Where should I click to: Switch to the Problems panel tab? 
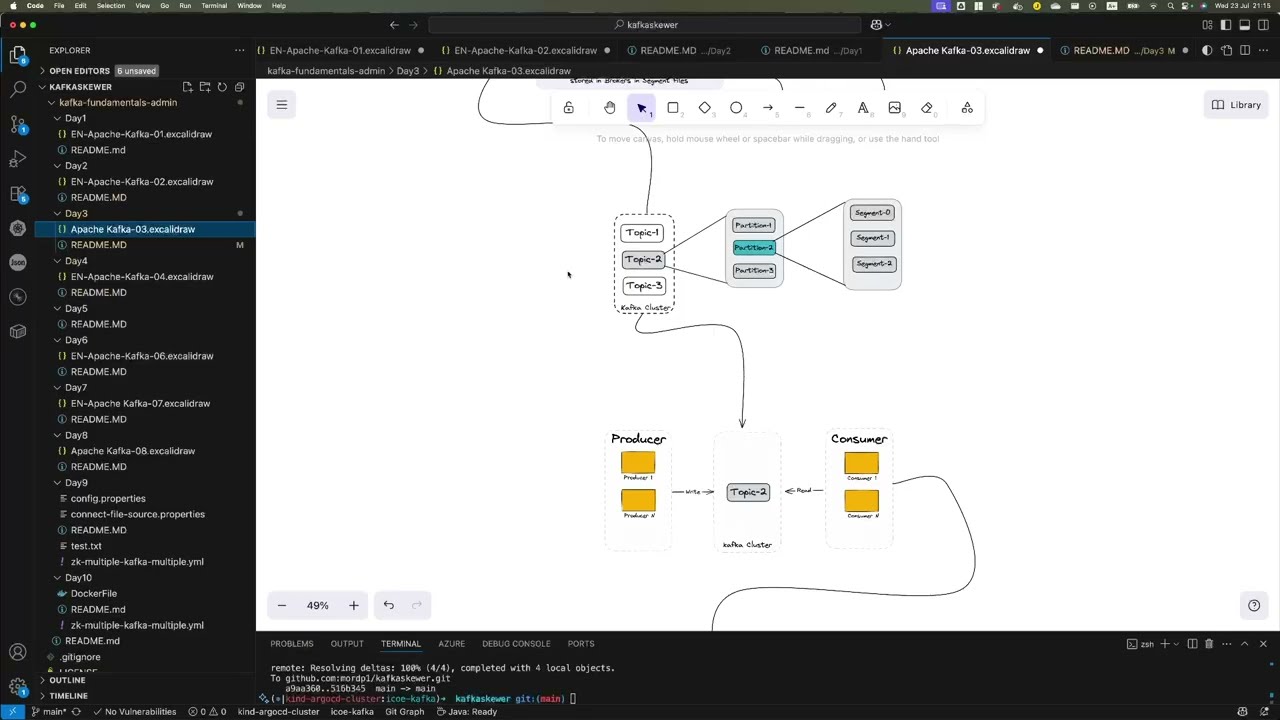pyautogui.click(x=292, y=644)
